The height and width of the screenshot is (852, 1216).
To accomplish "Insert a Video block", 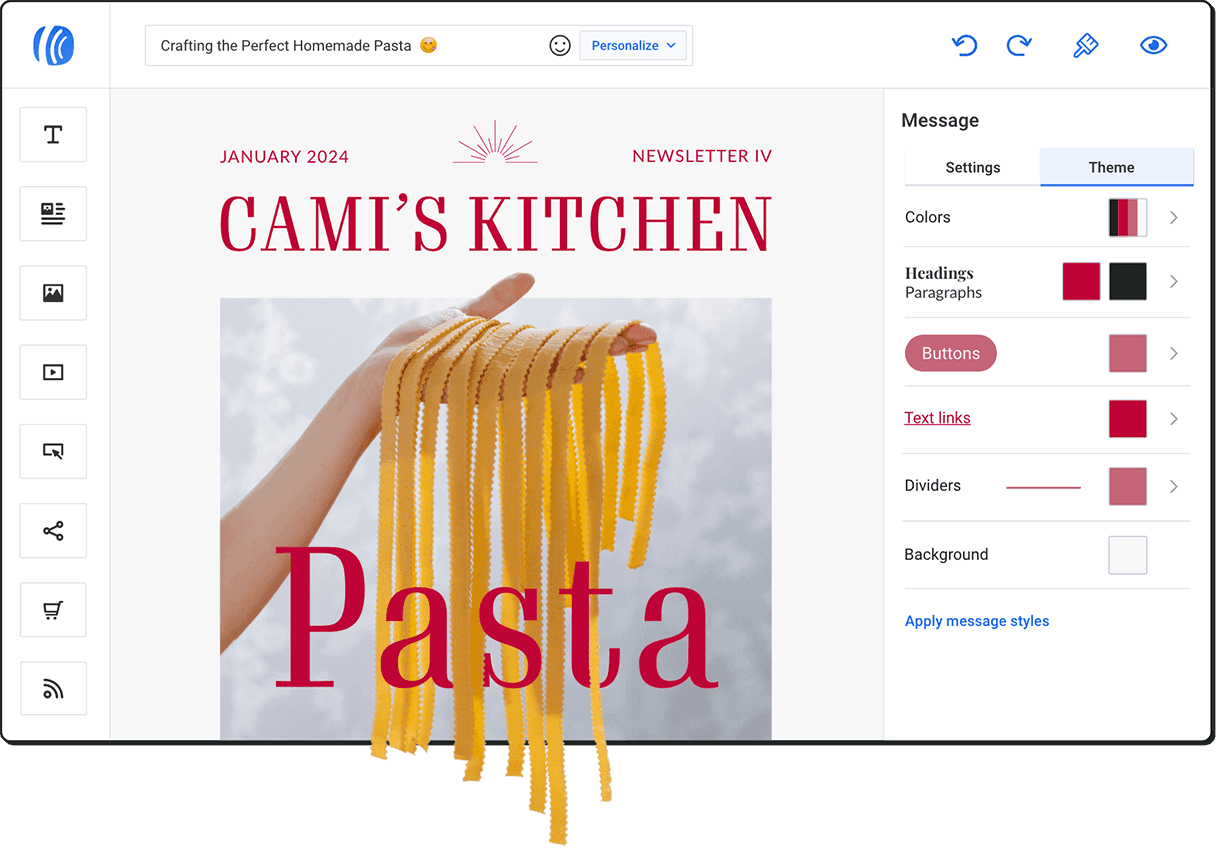I will click(x=53, y=372).
